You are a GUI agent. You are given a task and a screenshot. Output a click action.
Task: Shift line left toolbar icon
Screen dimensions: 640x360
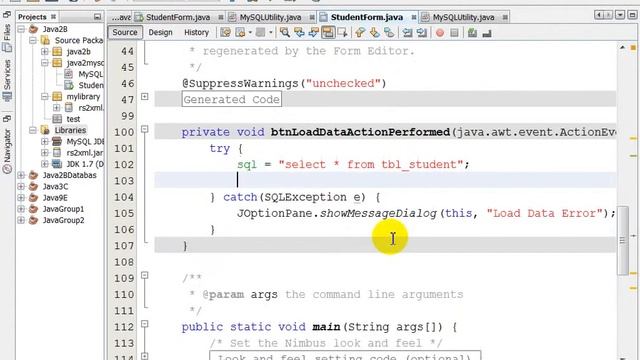[x=407, y=33]
